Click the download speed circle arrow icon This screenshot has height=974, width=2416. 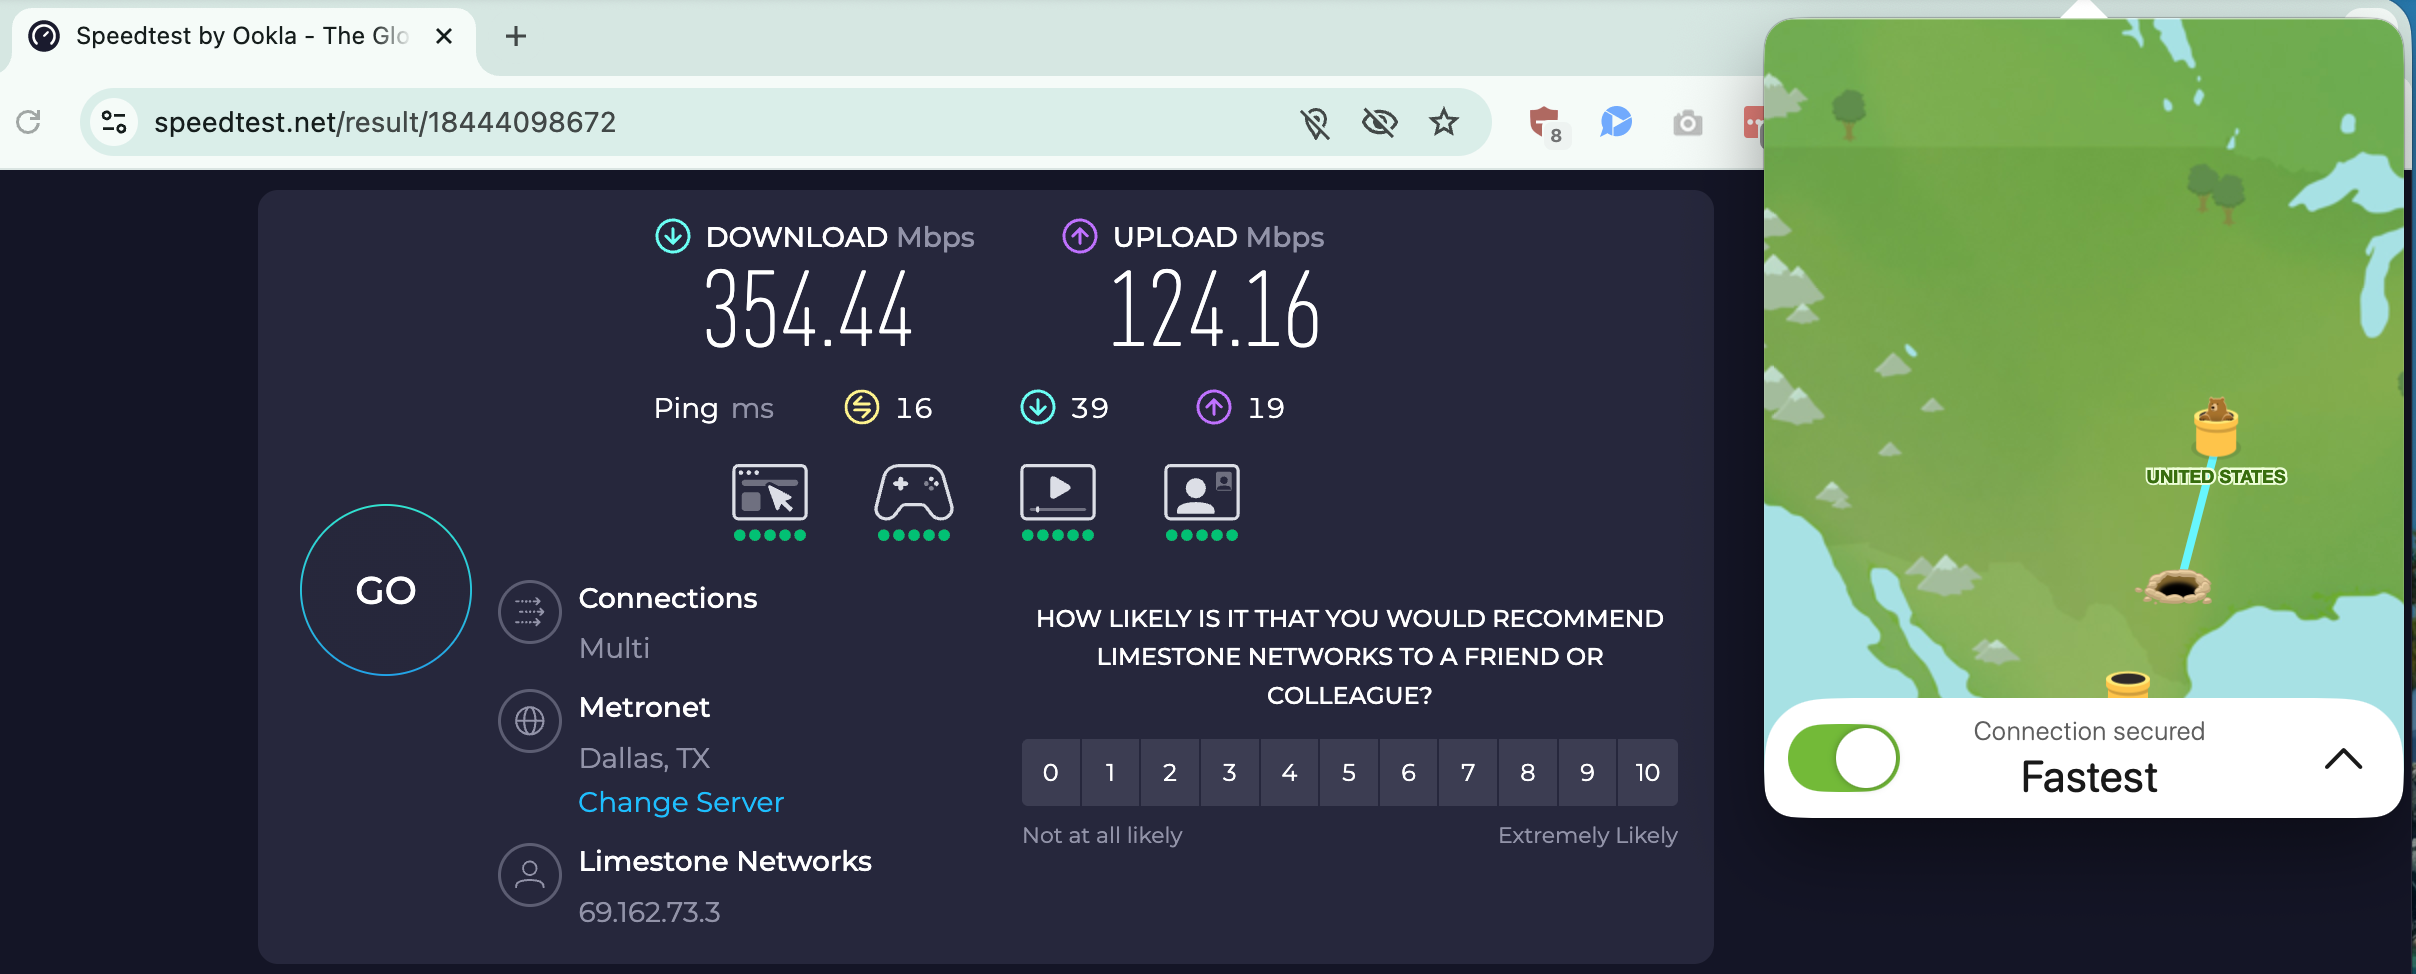pos(673,237)
